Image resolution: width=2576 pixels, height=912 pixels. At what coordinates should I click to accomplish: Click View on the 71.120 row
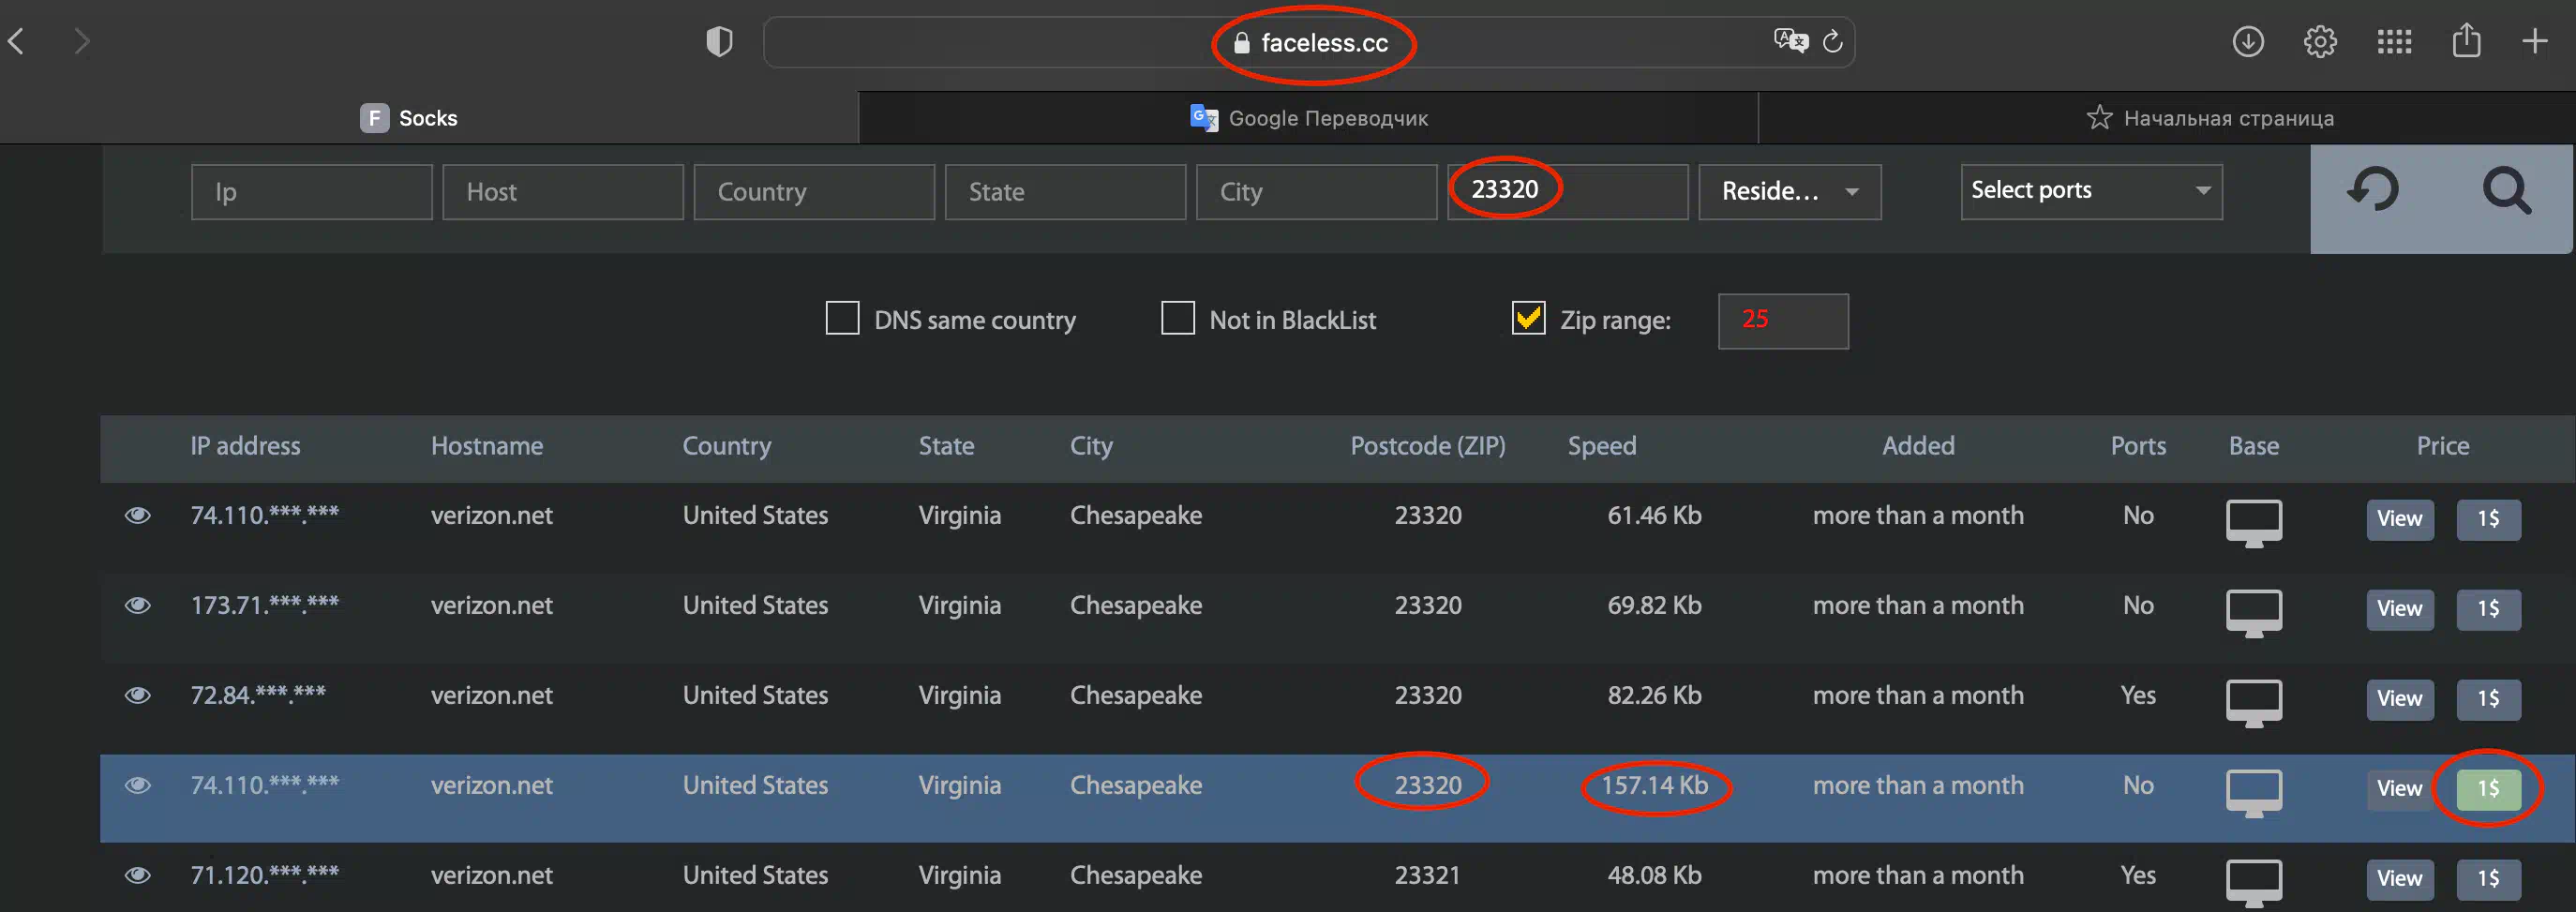pos(2400,879)
